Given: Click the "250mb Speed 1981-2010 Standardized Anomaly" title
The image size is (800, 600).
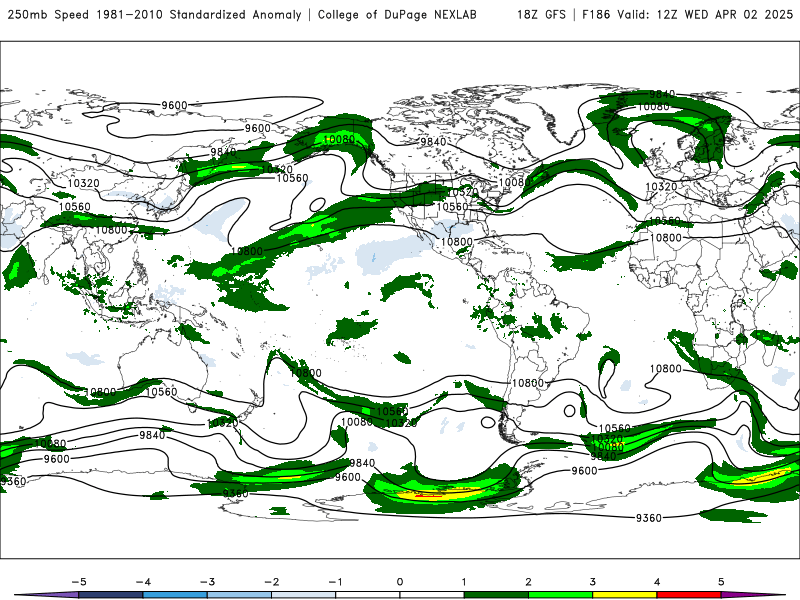Looking at the screenshot, I should [x=154, y=14].
